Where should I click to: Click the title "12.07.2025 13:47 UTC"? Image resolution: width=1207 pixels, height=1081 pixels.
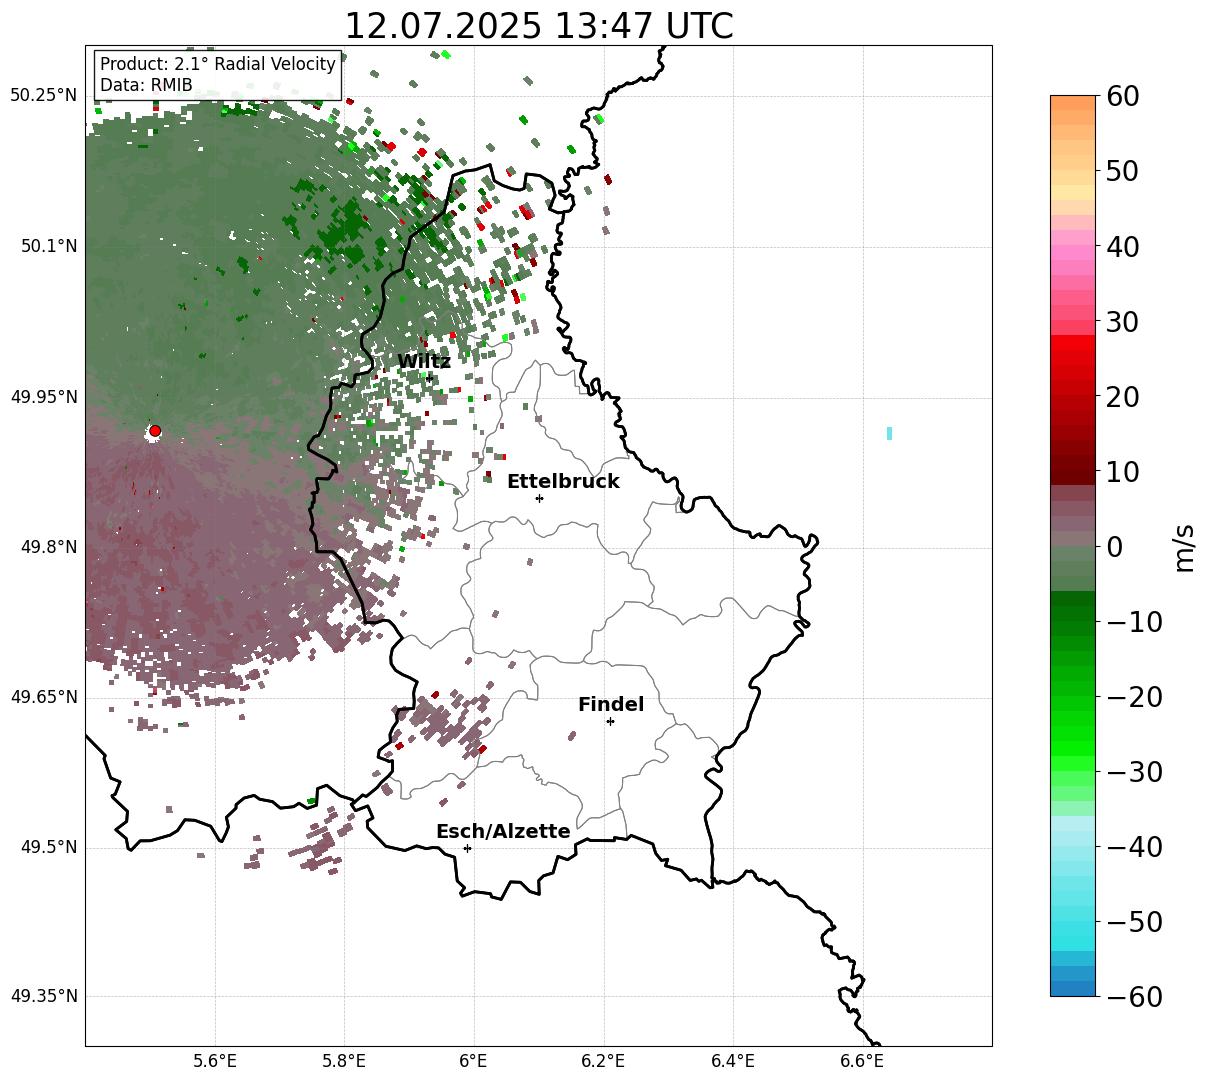tap(538, 26)
